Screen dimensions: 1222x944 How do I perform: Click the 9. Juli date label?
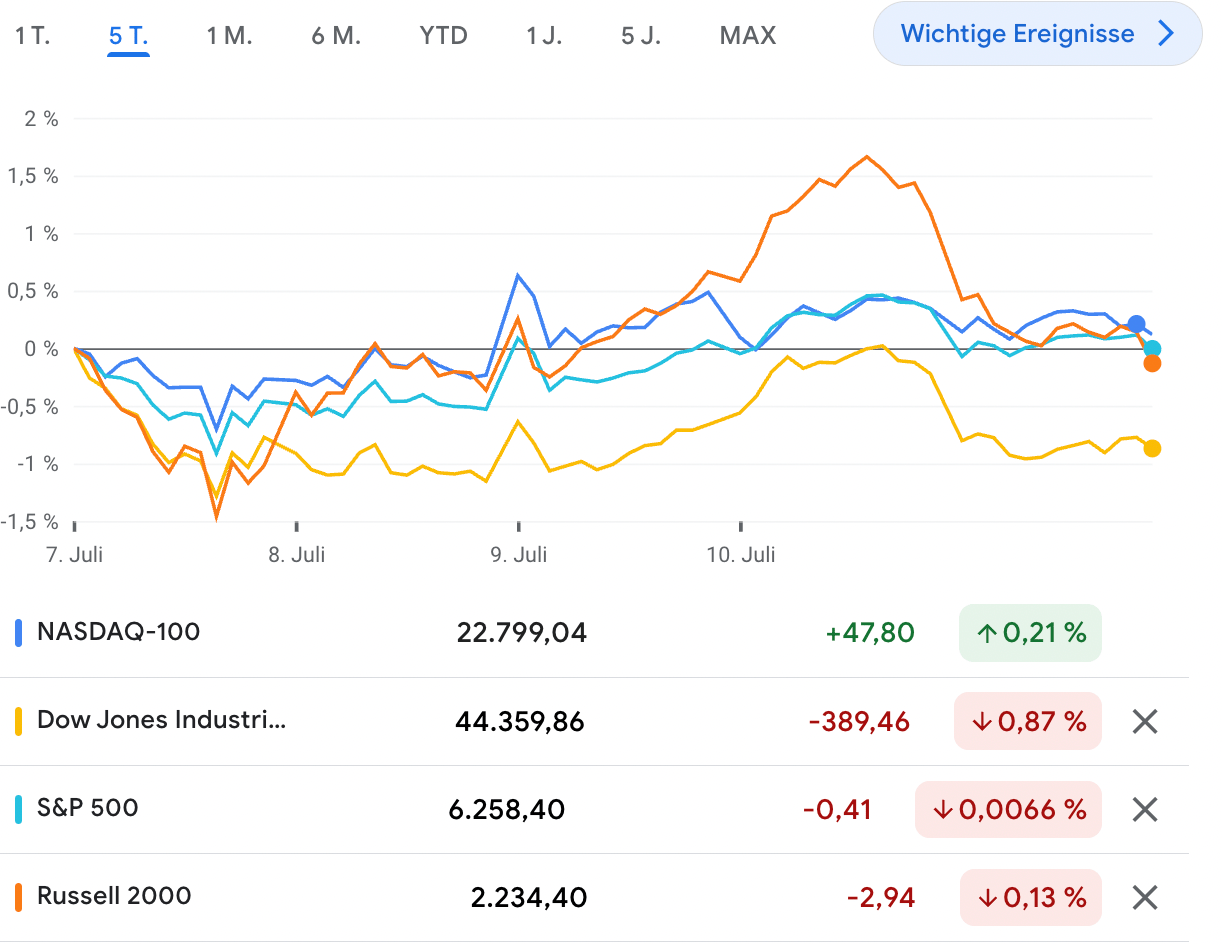tap(518, 555)
